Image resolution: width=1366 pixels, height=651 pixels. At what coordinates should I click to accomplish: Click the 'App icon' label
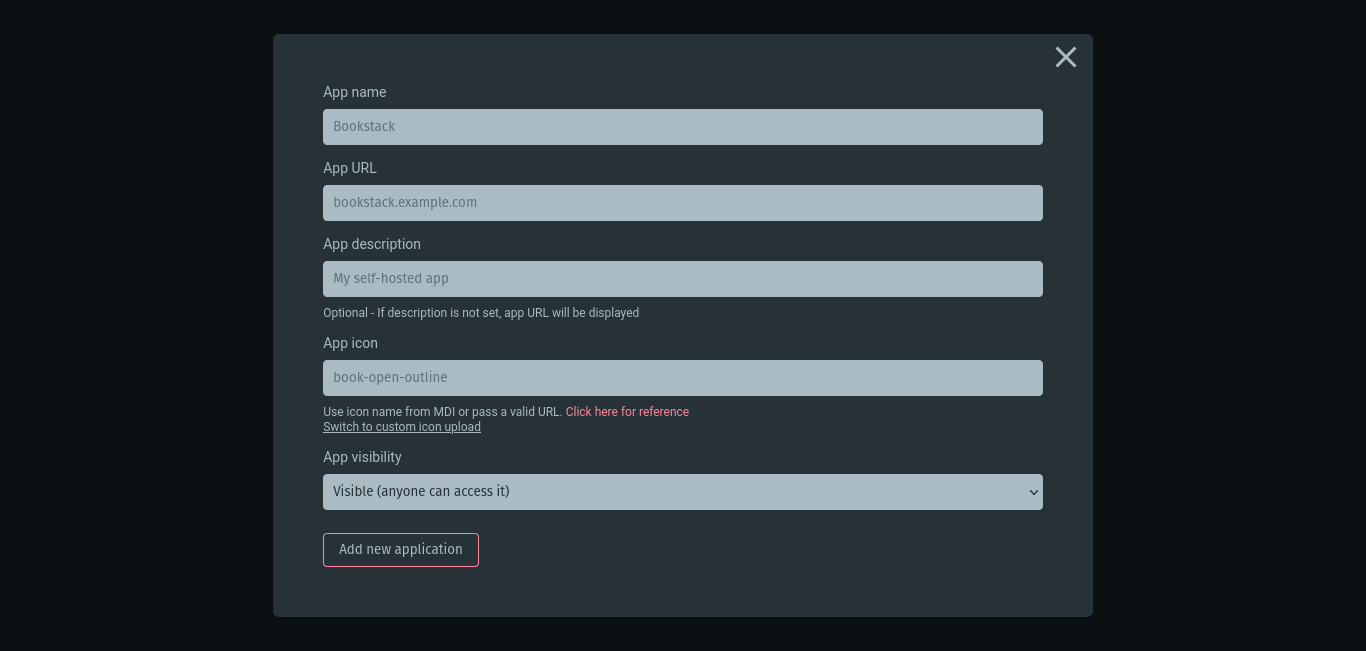pos(350,343)
